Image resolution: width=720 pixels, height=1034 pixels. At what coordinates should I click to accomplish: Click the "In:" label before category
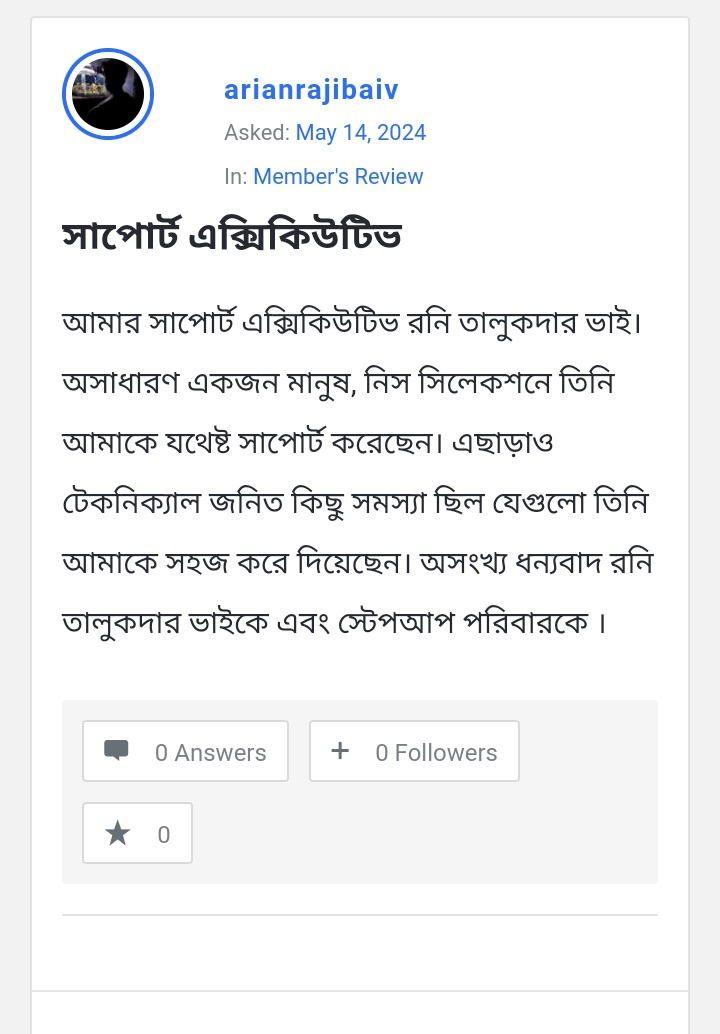(235, 177)
